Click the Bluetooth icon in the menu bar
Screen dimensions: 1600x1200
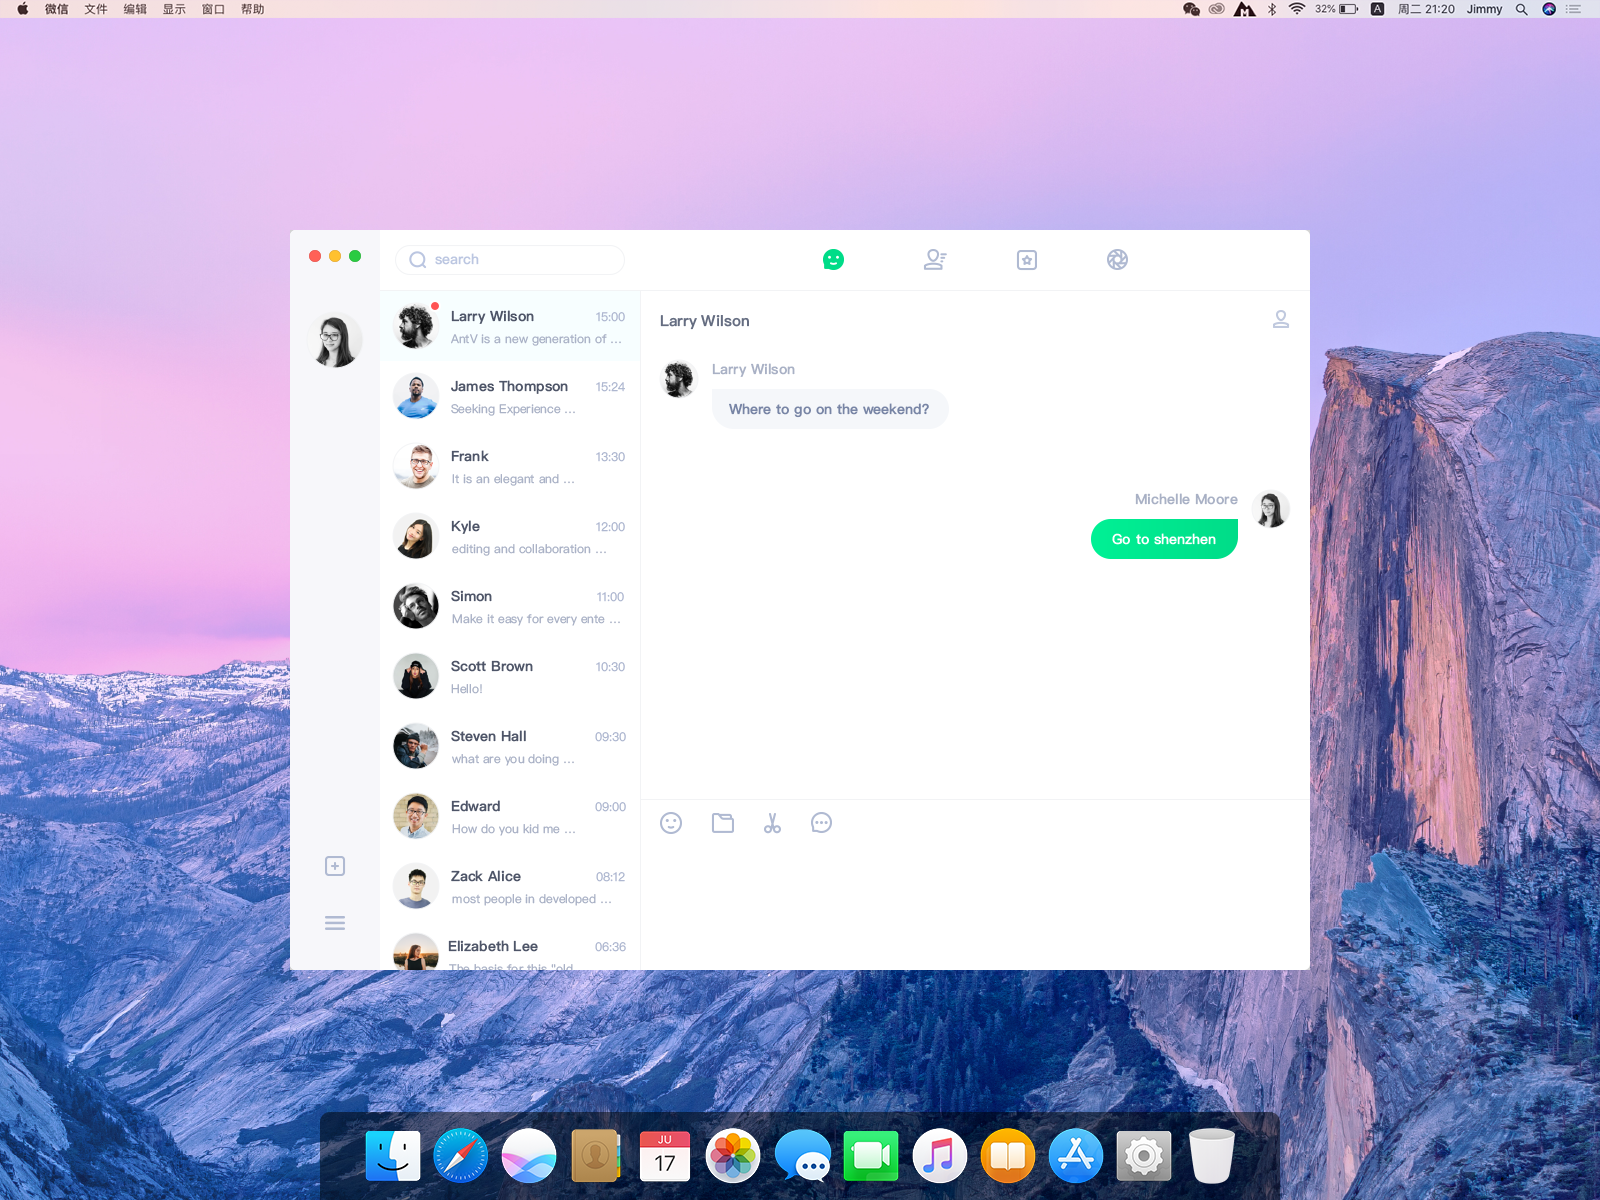1272,9
